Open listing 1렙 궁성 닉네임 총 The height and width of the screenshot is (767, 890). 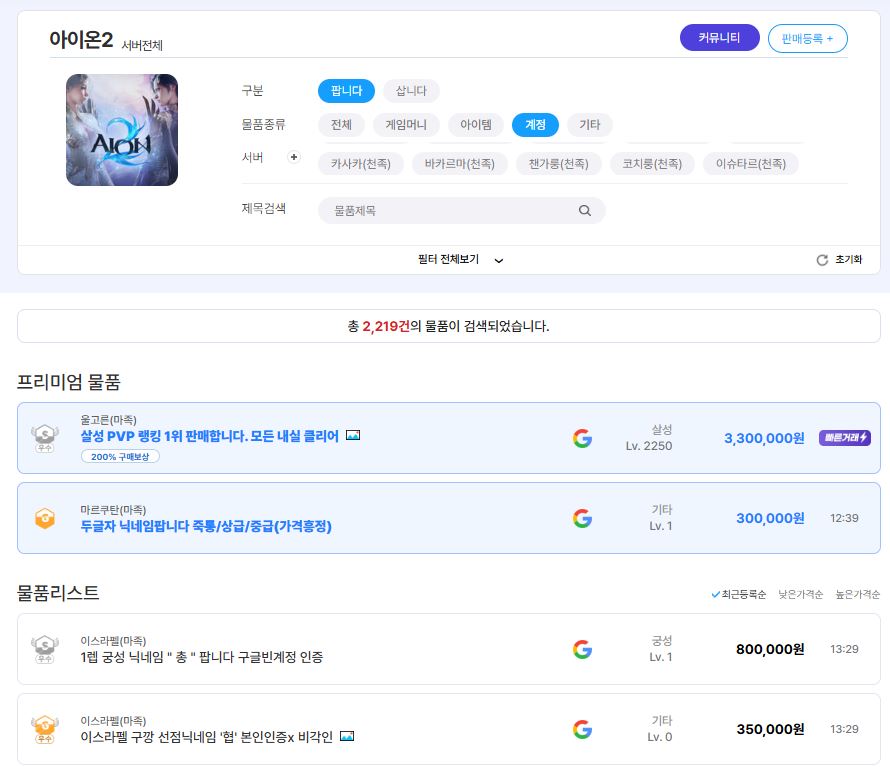pos(201,657)
